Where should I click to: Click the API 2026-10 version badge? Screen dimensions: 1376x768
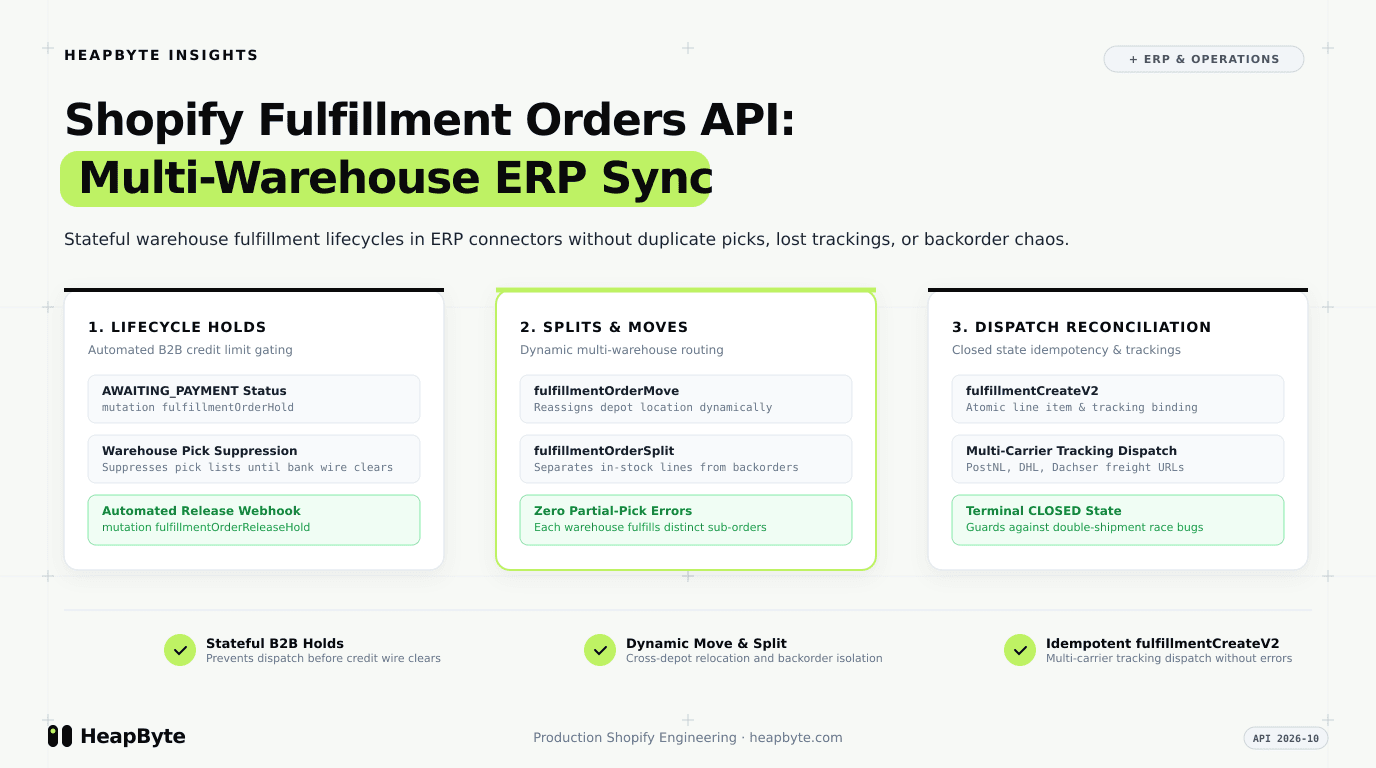[1286, 738]
